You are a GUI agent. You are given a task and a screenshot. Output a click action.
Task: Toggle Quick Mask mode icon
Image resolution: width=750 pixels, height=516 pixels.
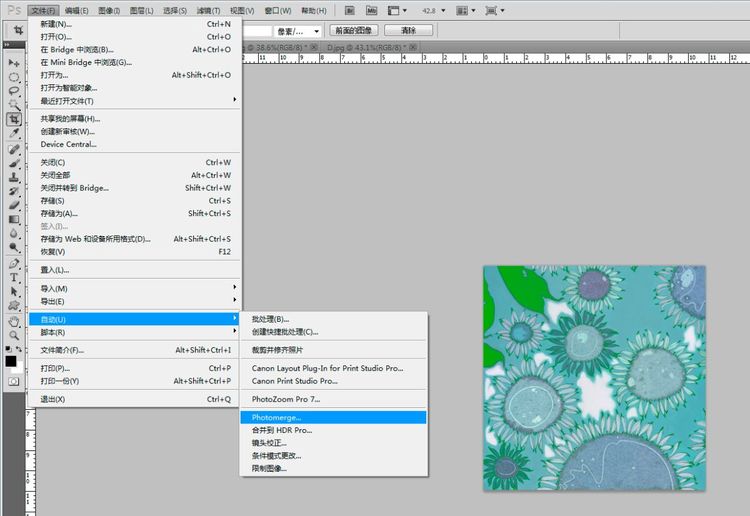coord(14,381)
